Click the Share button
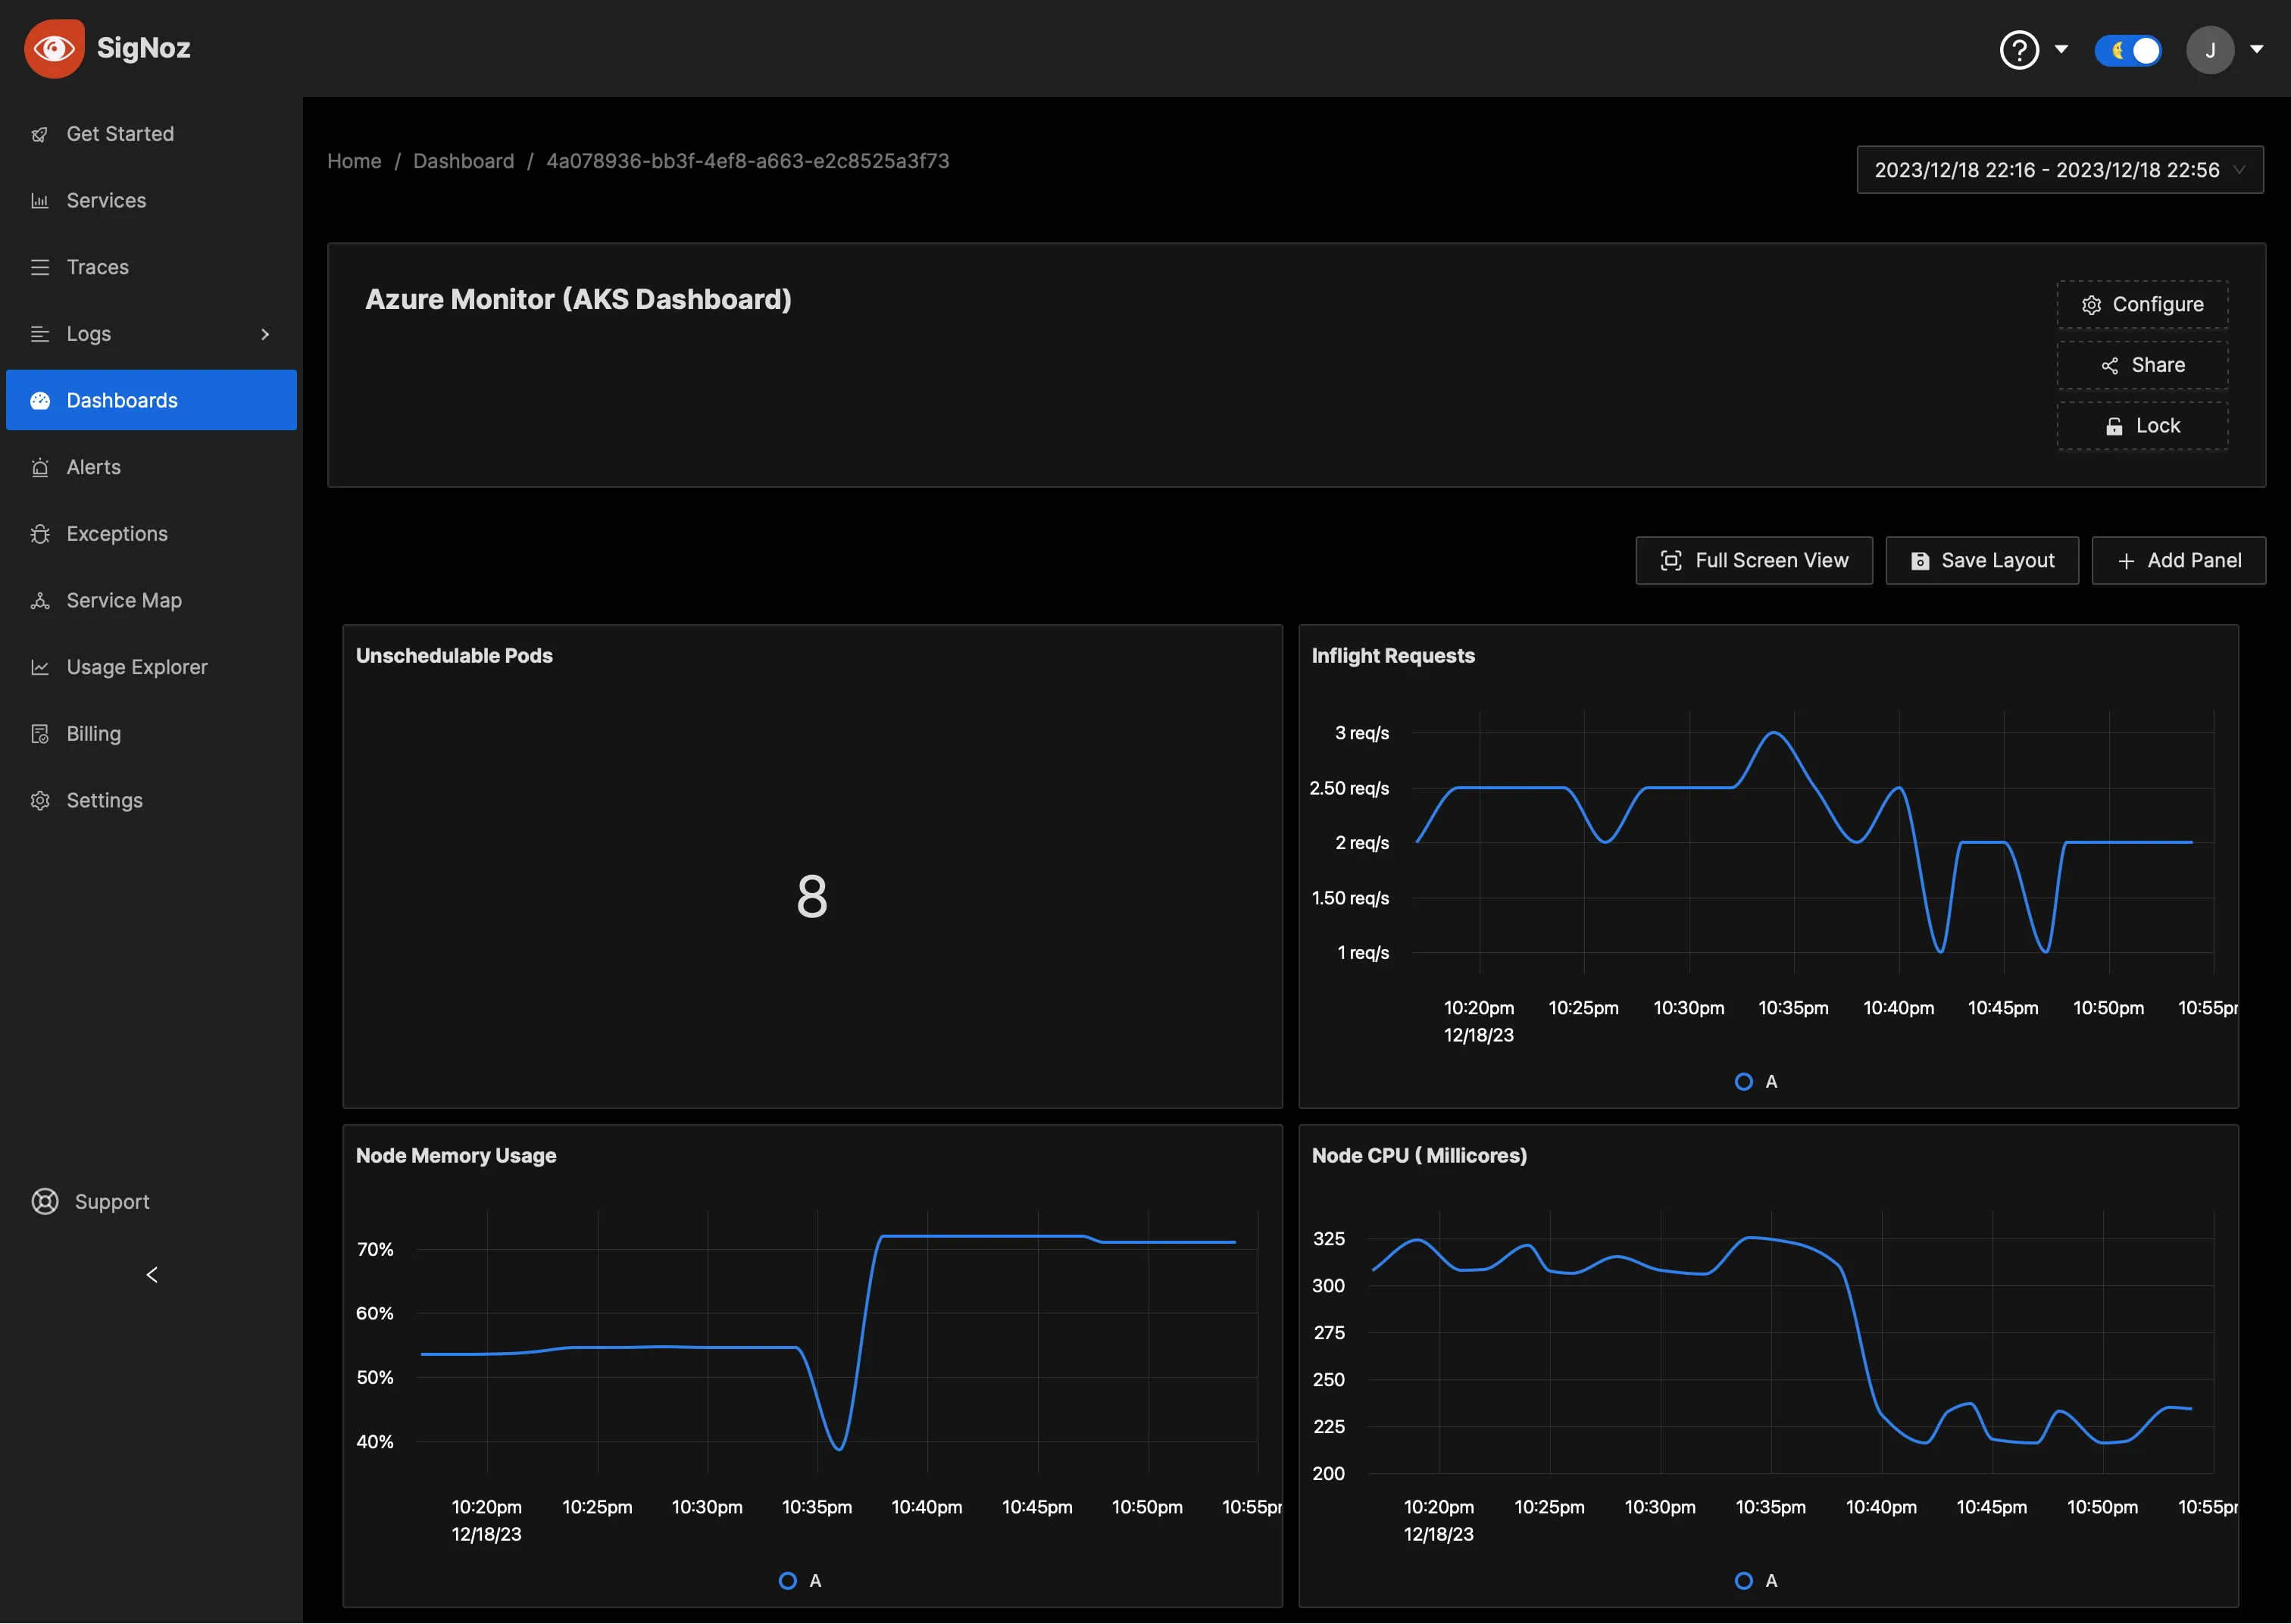The height and width of the screenshot is (1624, 2291). [2142, 365]
